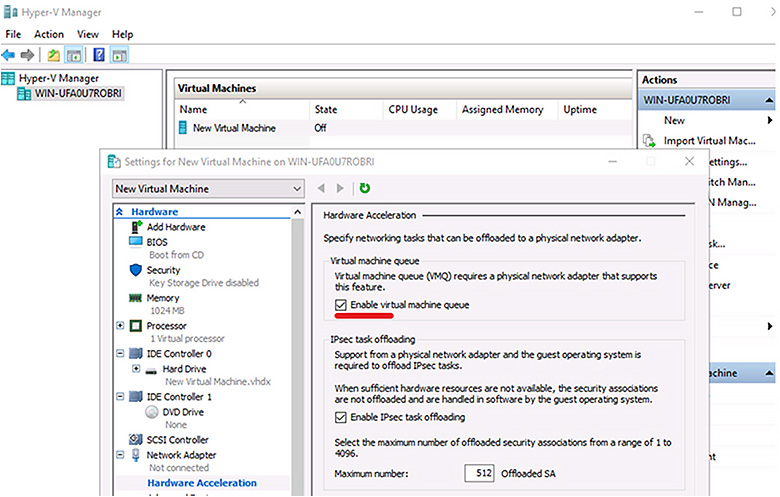Collapse the WIN-UFA0U7ROBRI actions section
The height and width of the screenshot is (497, 780).
pos(769,100)
